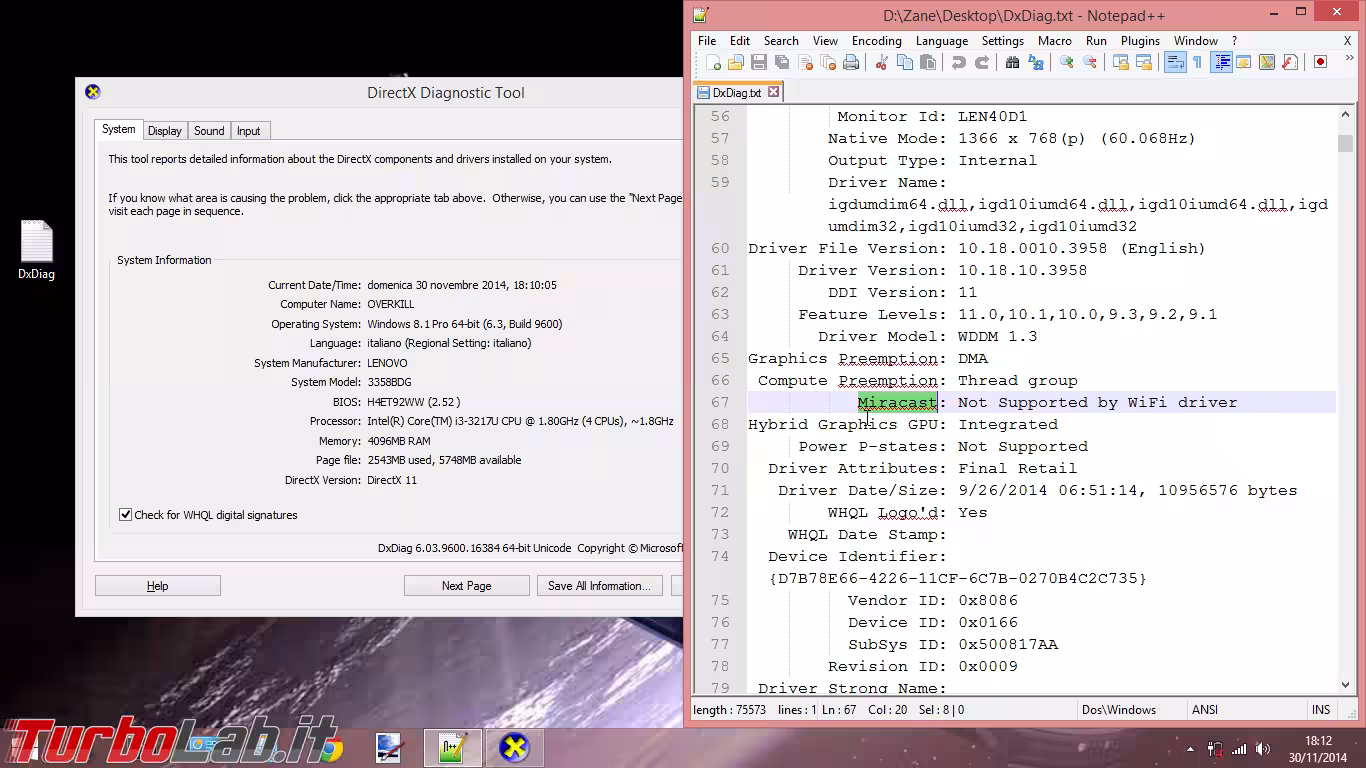Image resolution: width=1366 pixels, height=768 pixels.
Task: Open the Find dialog via the binoculars icon
Action: [1014, 62]
